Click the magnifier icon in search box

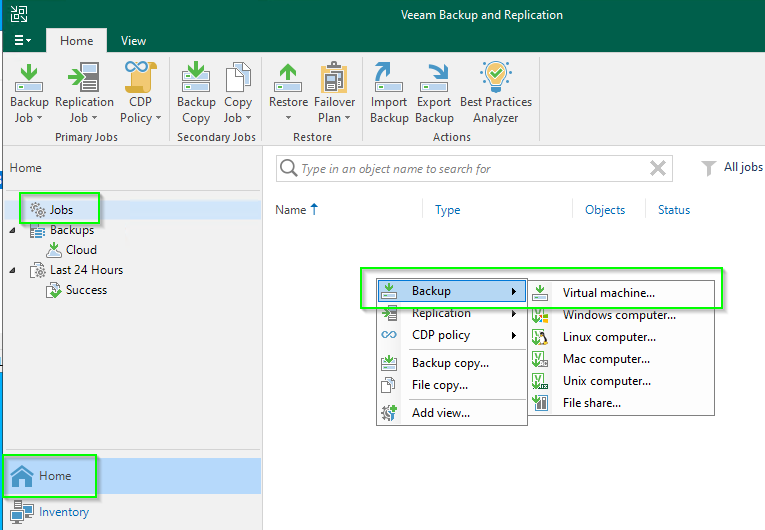tap(288, 168)
